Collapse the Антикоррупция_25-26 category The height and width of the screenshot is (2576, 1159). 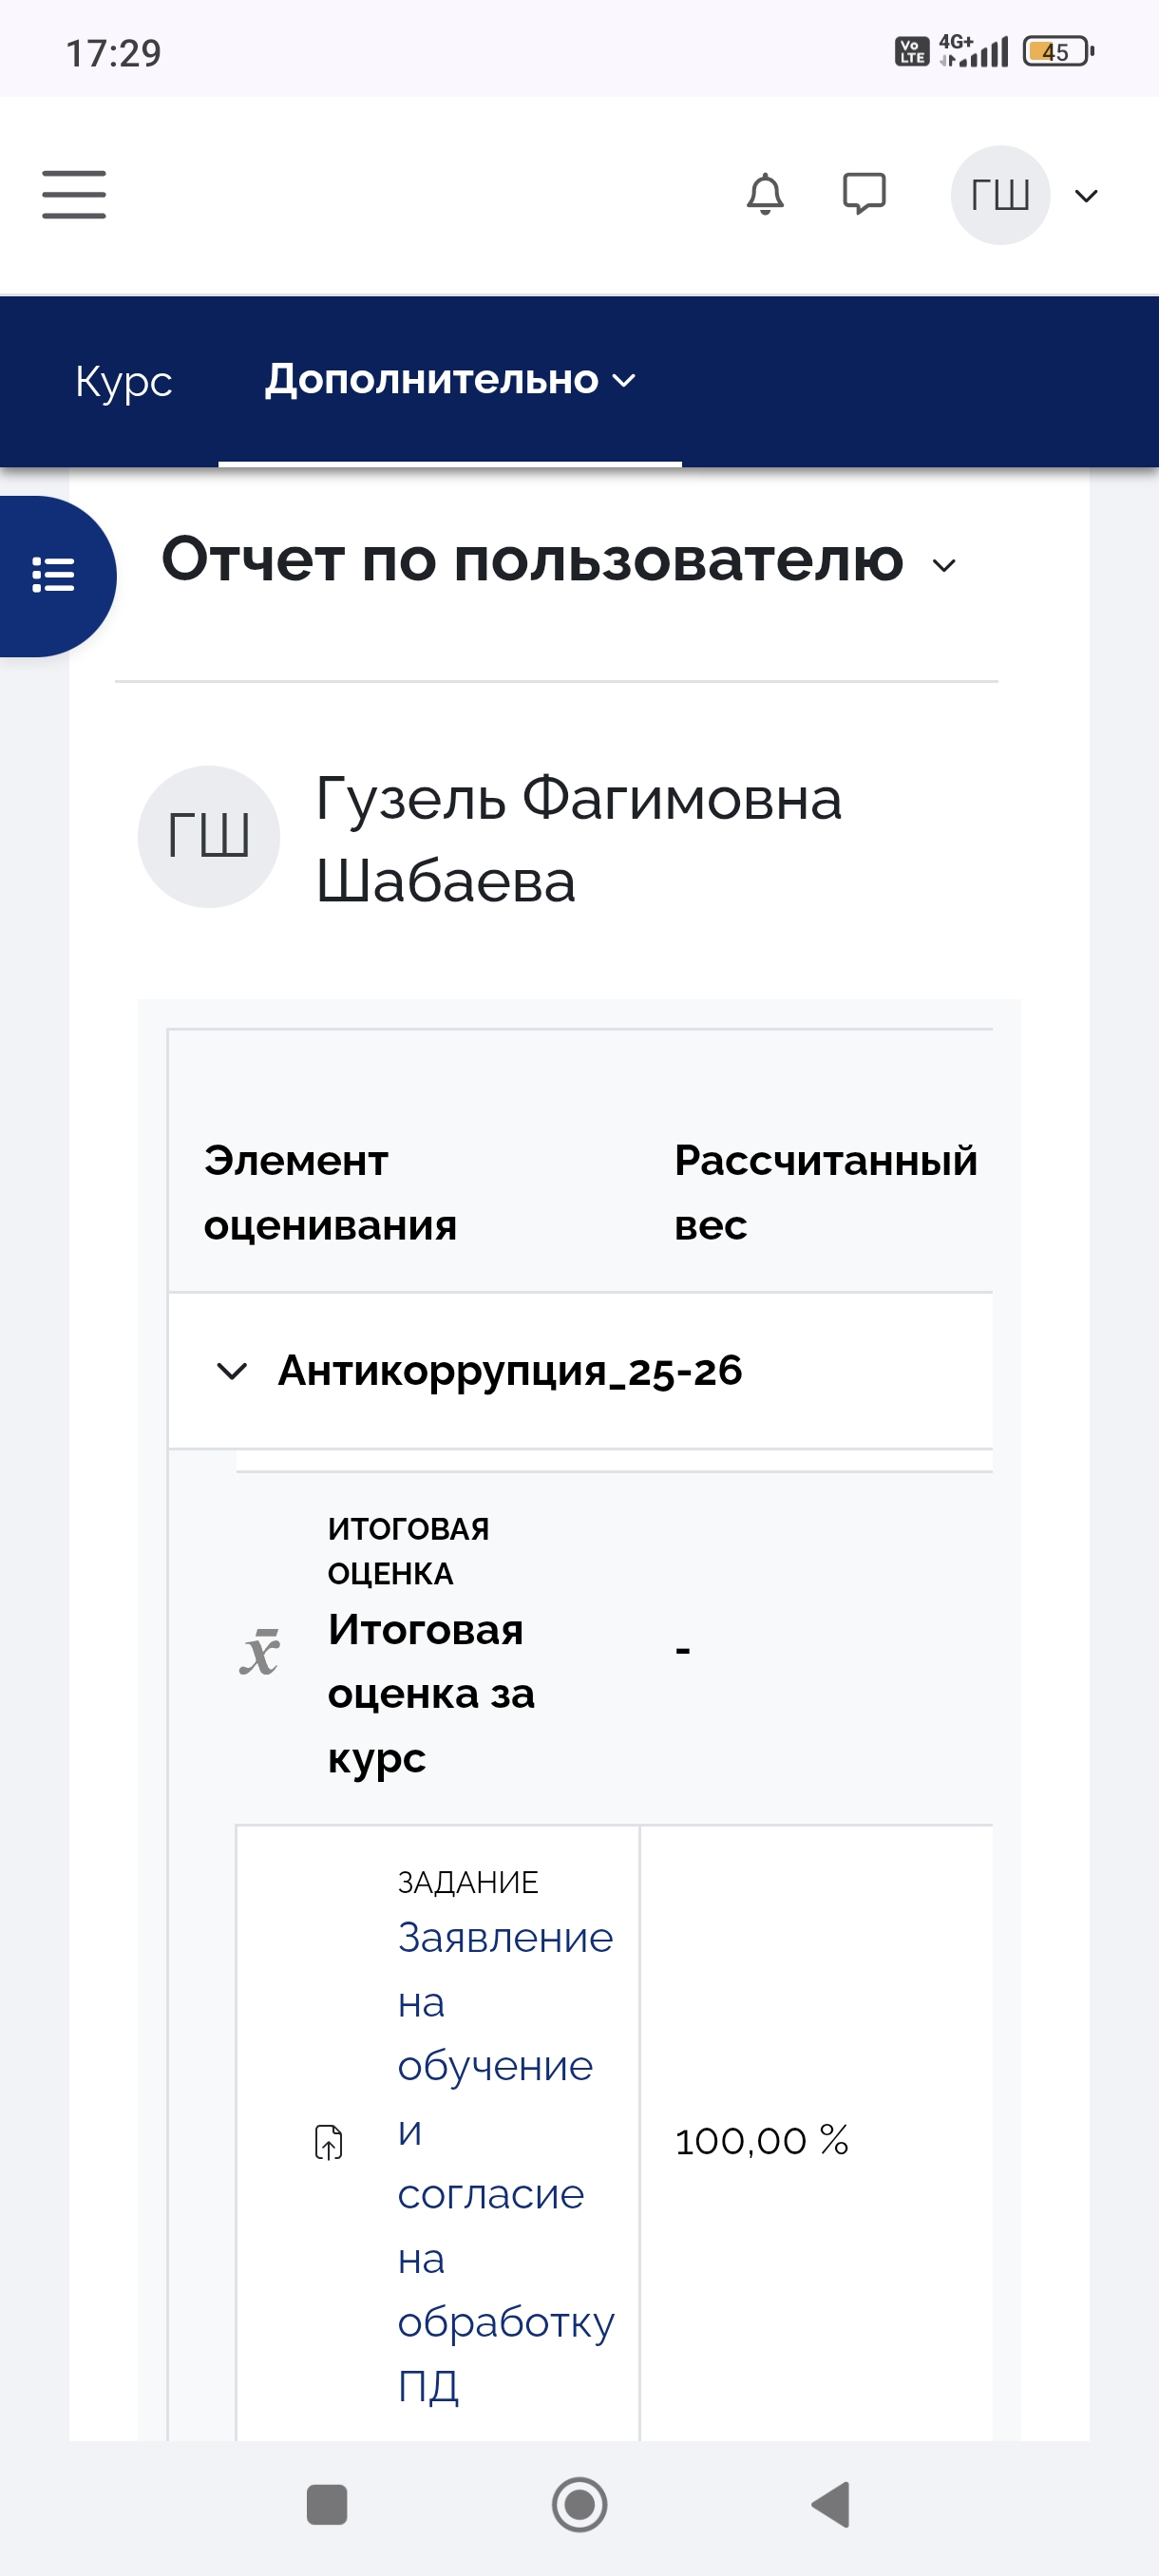[x=232, y=1370]
